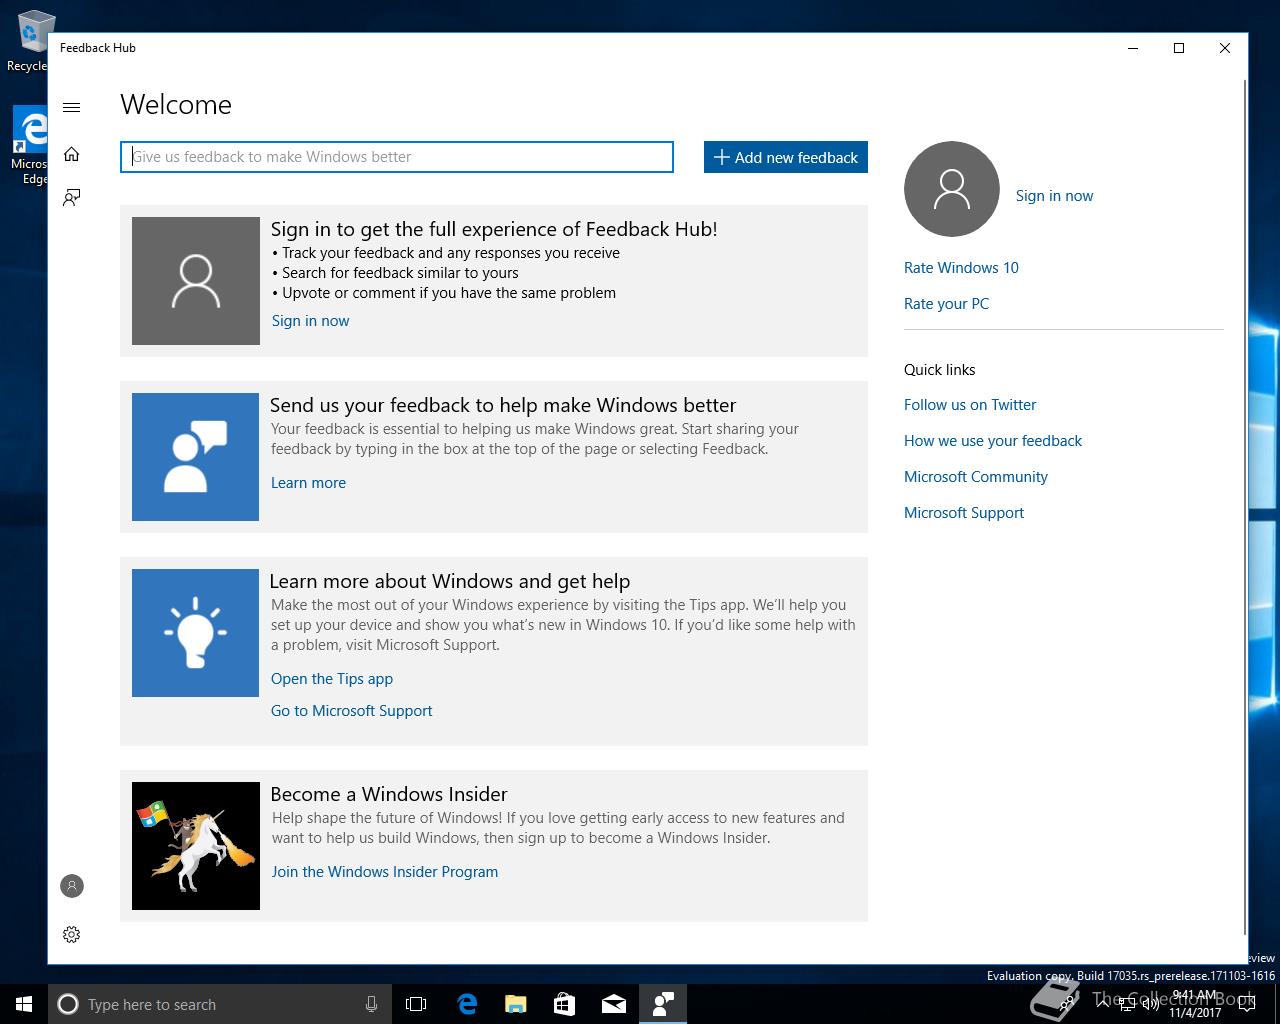Select the Microsoft Edge desktop shortcut
Screen dimensions: 1280x1024
pos(29,146)
